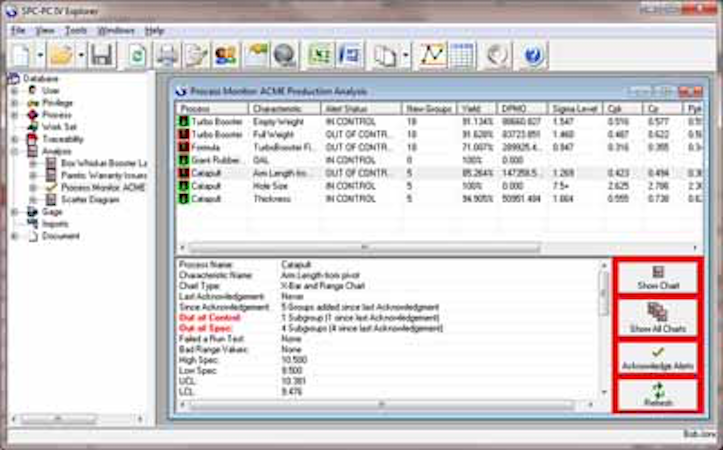Click the Database root icon in tree
Screen dimensions: 723x450
(14, 78)
